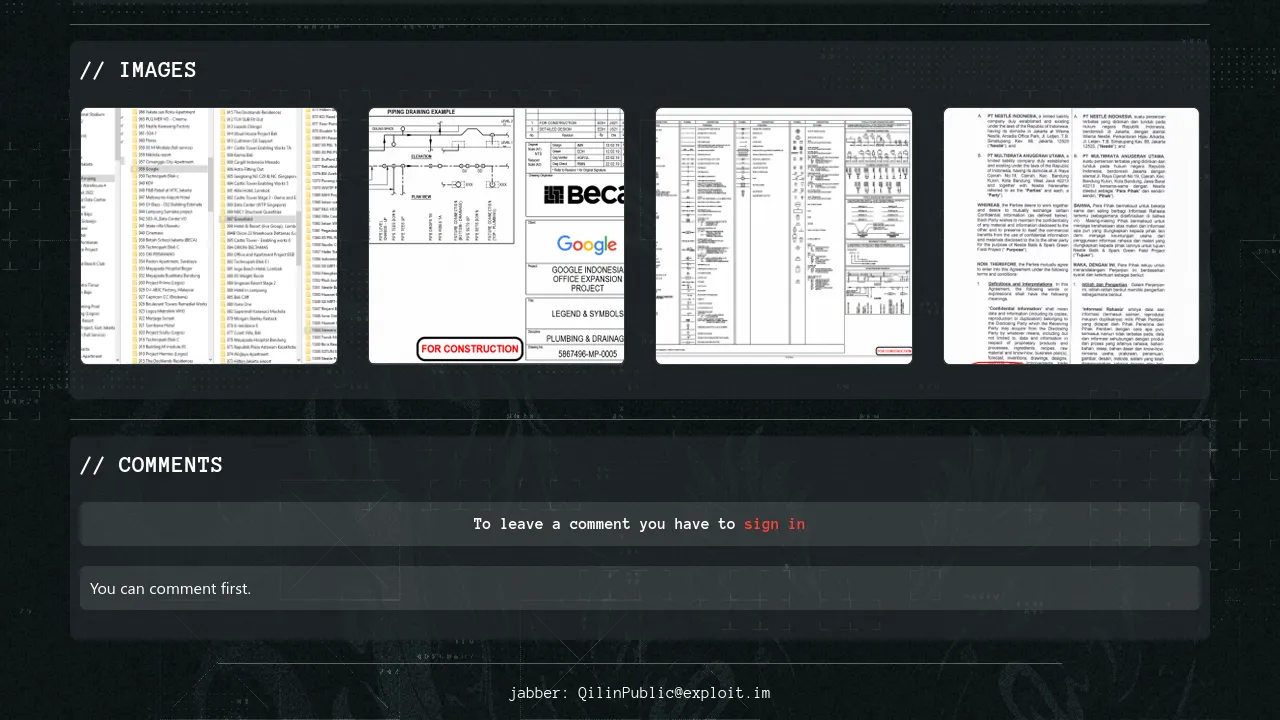Open the third legend table thumbnail
Screen dimensions: 1280x720
point(783,236)
